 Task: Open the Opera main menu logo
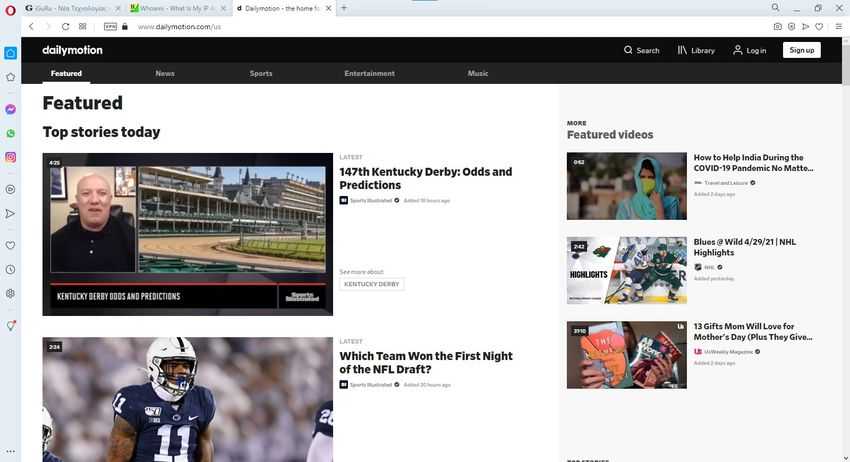[x=10, y=10]
